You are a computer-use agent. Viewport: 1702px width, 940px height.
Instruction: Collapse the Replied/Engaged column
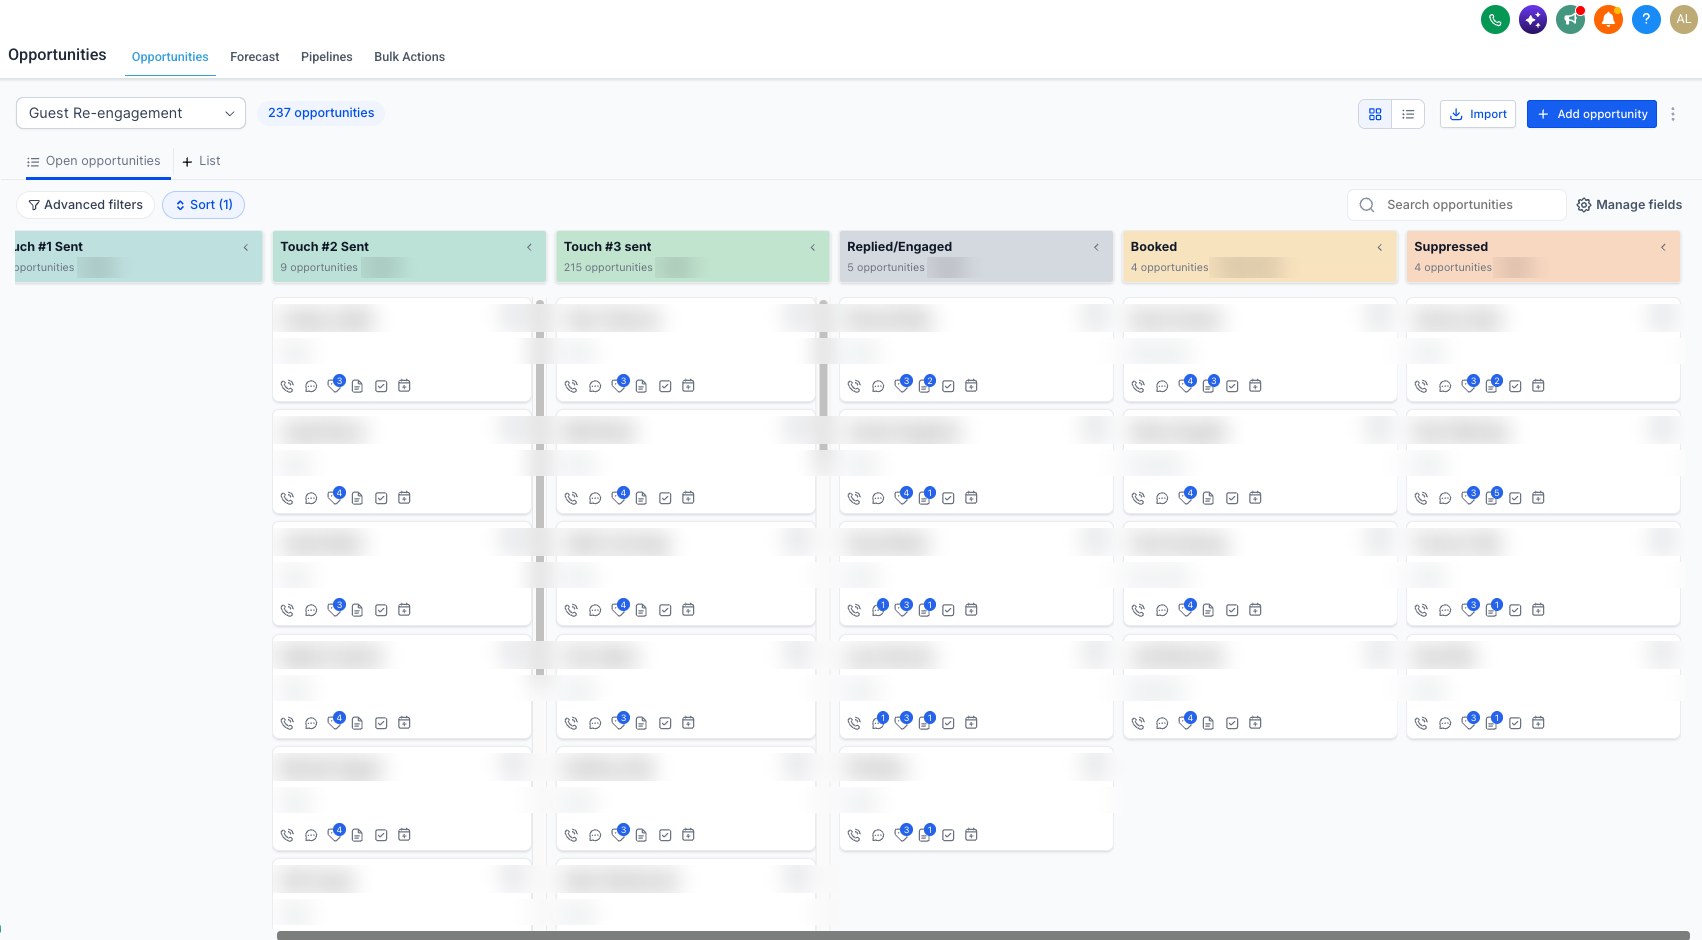pyautogui.click(x=1096, y=247)
